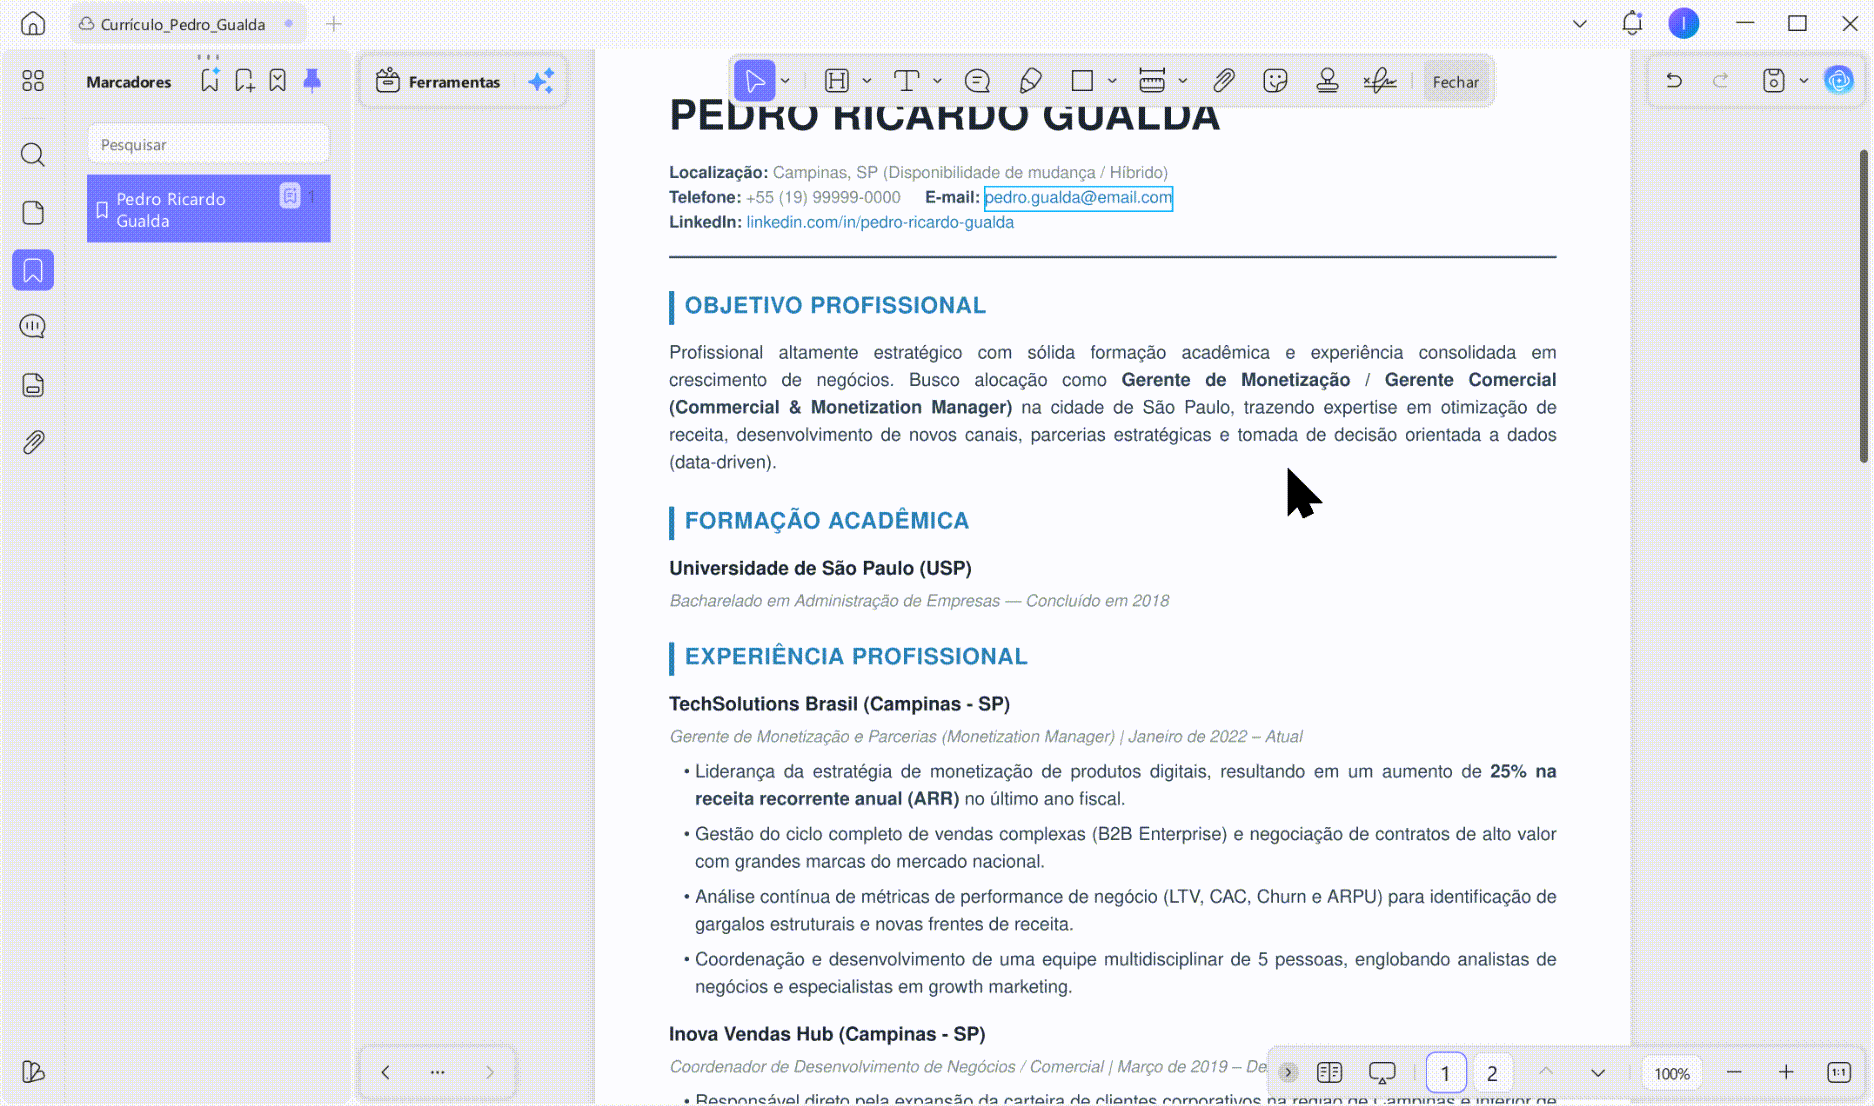This screenshot has height=1106, width=1874.
Task: Click bottom-left knowledge cards icon
Action: 33,1072
